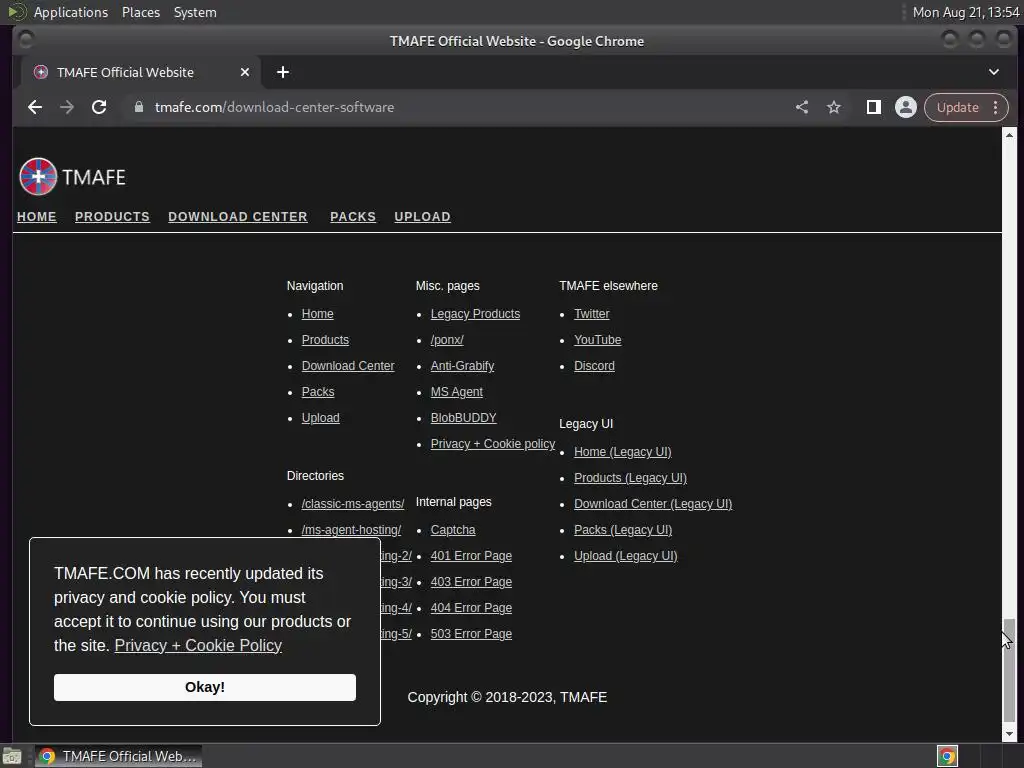Open the Places menu
Viewport: 1024px width, 768px height.
(x=141, y=12)
